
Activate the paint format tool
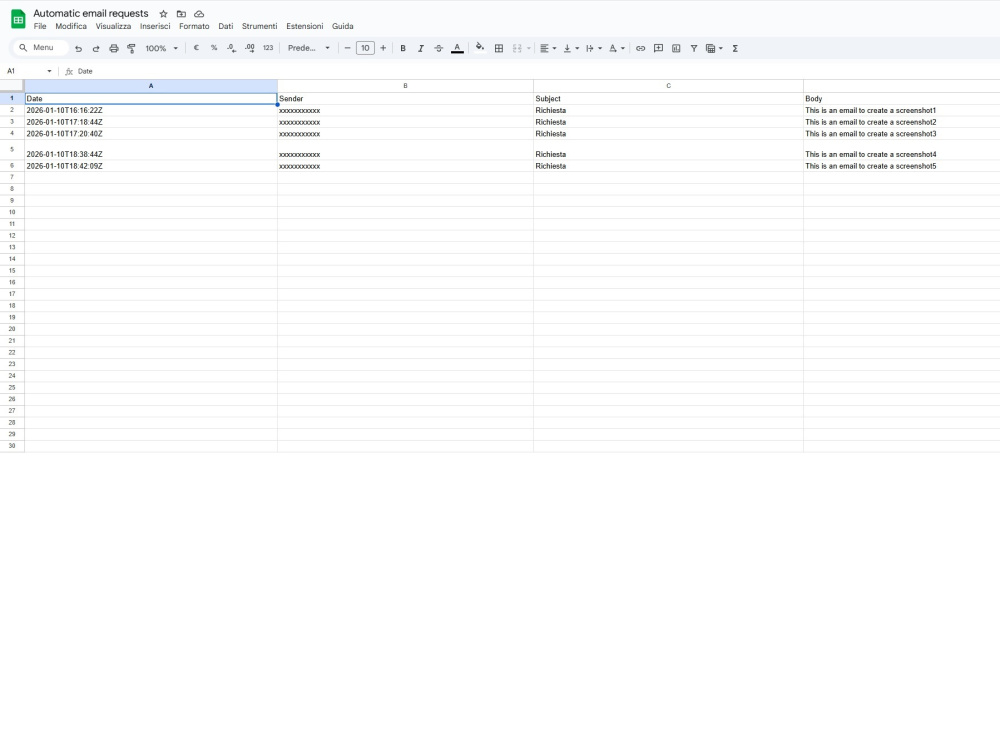[x=131, y=48]
